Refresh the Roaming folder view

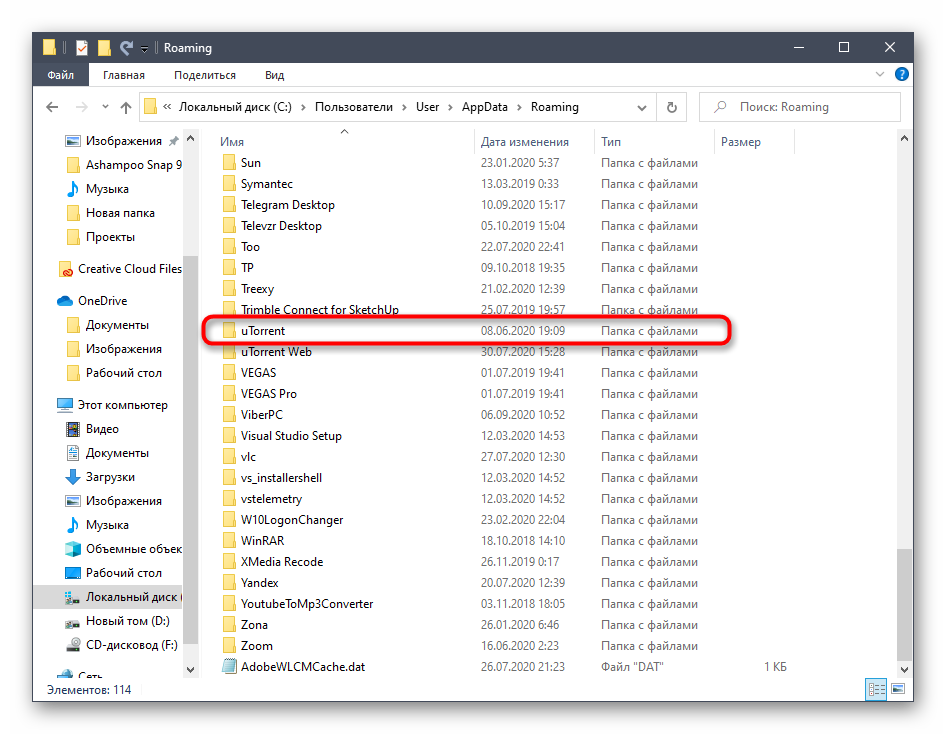(671, 108)
